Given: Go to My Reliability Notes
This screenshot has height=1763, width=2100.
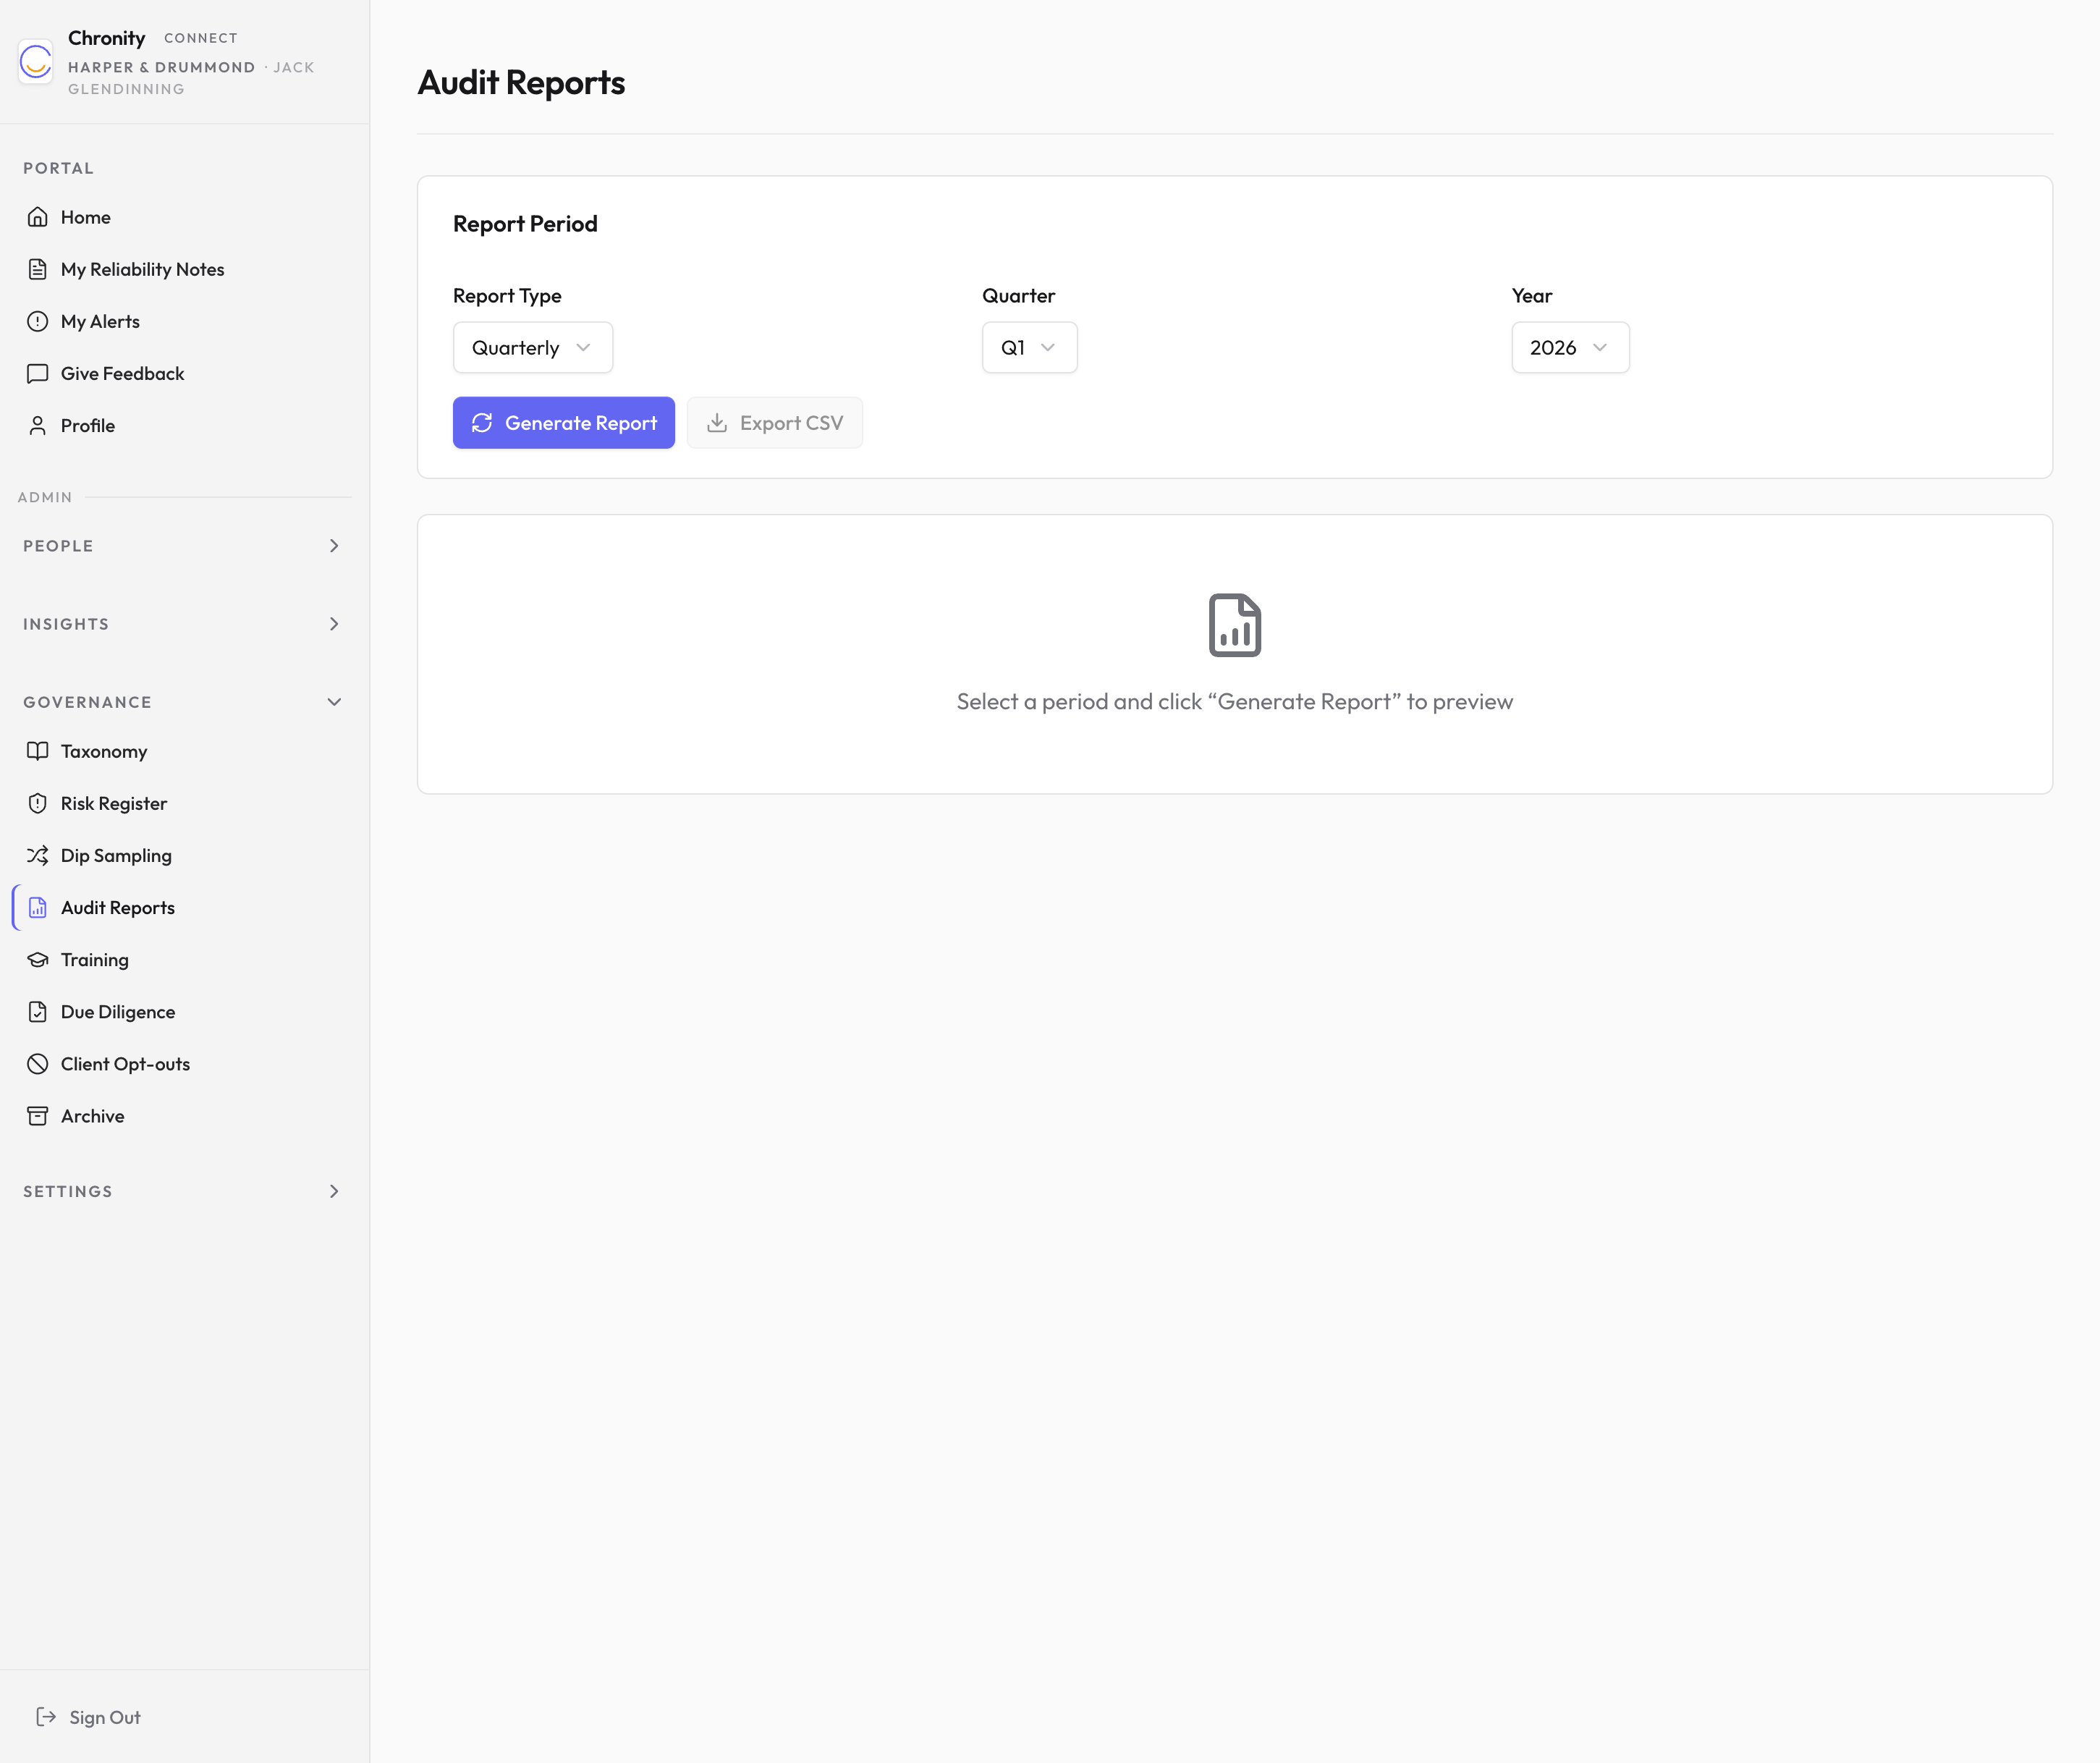Looking at the screenshot, I should click(142, 269).
